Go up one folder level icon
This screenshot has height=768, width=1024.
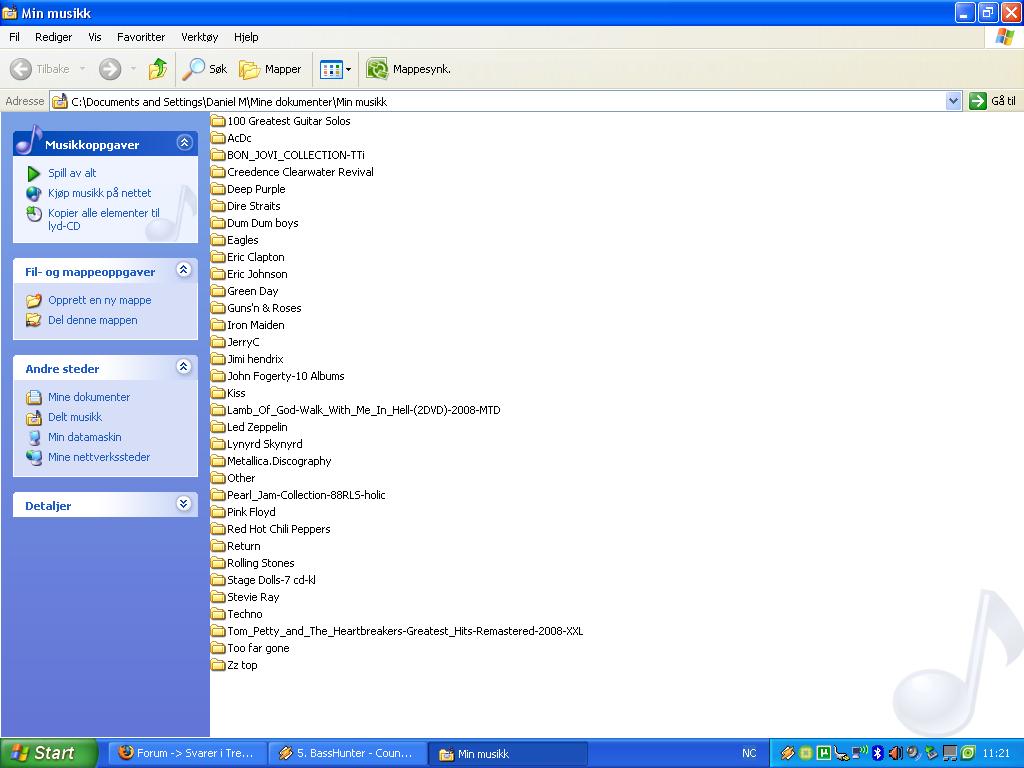click(x=157, y=69)
